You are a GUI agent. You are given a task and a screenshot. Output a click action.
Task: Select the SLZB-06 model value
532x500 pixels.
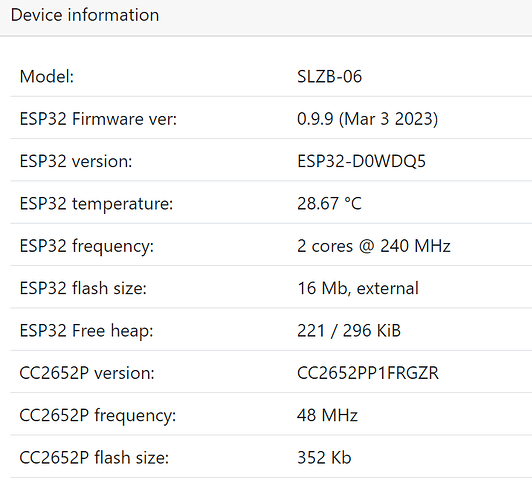(x=329, y=76)
